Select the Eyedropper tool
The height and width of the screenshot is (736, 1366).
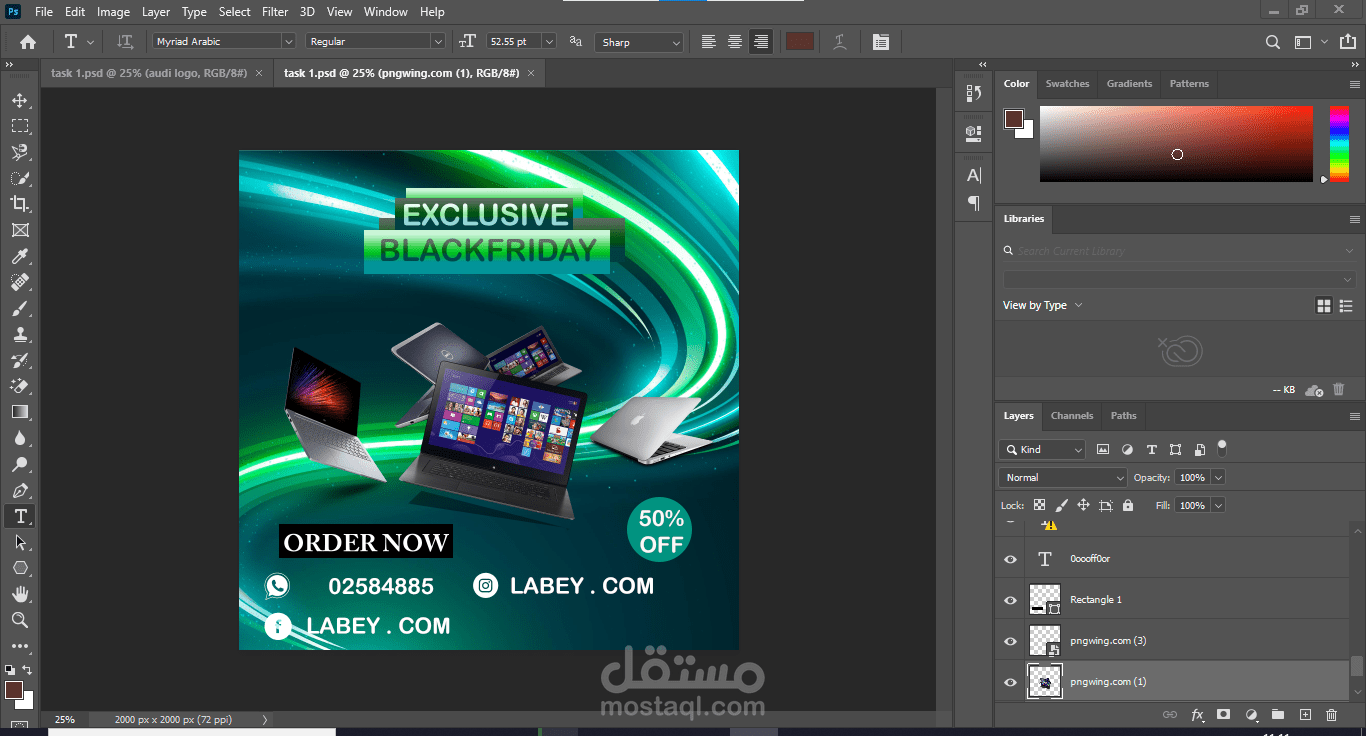point(19,256)
